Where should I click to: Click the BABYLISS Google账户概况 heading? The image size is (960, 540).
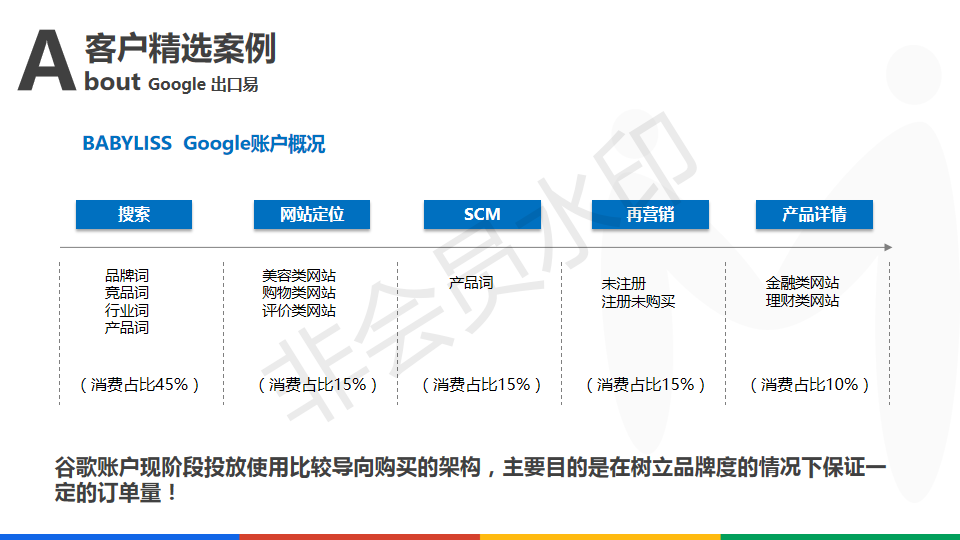coord(204,144)
